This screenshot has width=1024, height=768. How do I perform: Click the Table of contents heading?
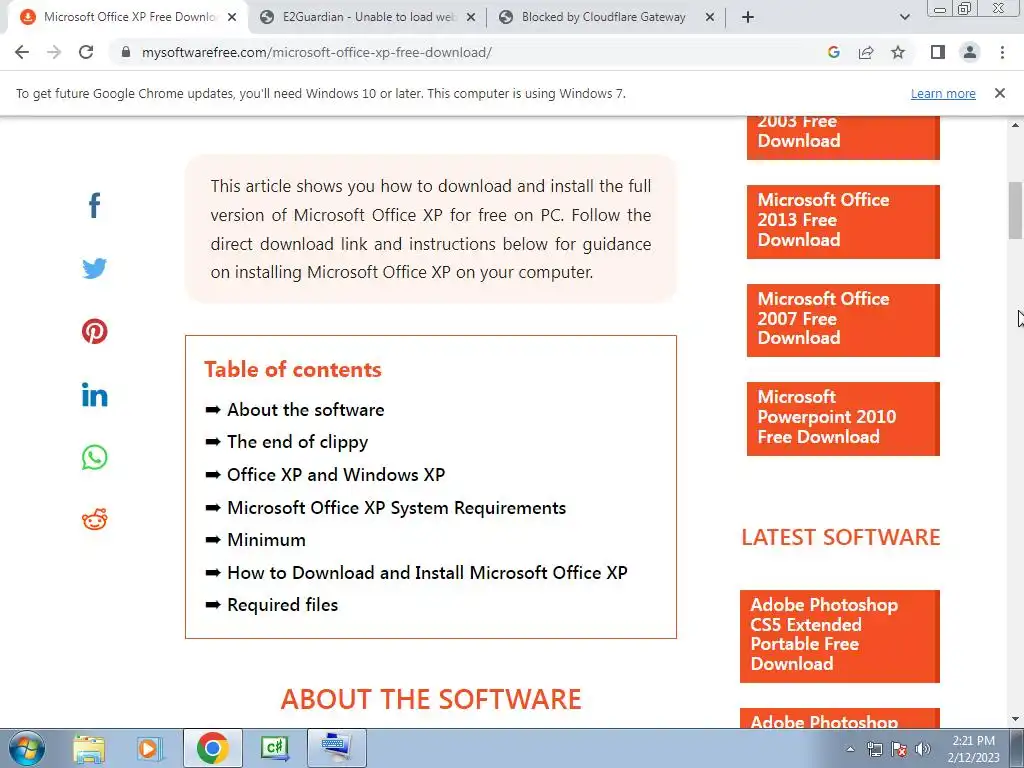pos(293,370)
